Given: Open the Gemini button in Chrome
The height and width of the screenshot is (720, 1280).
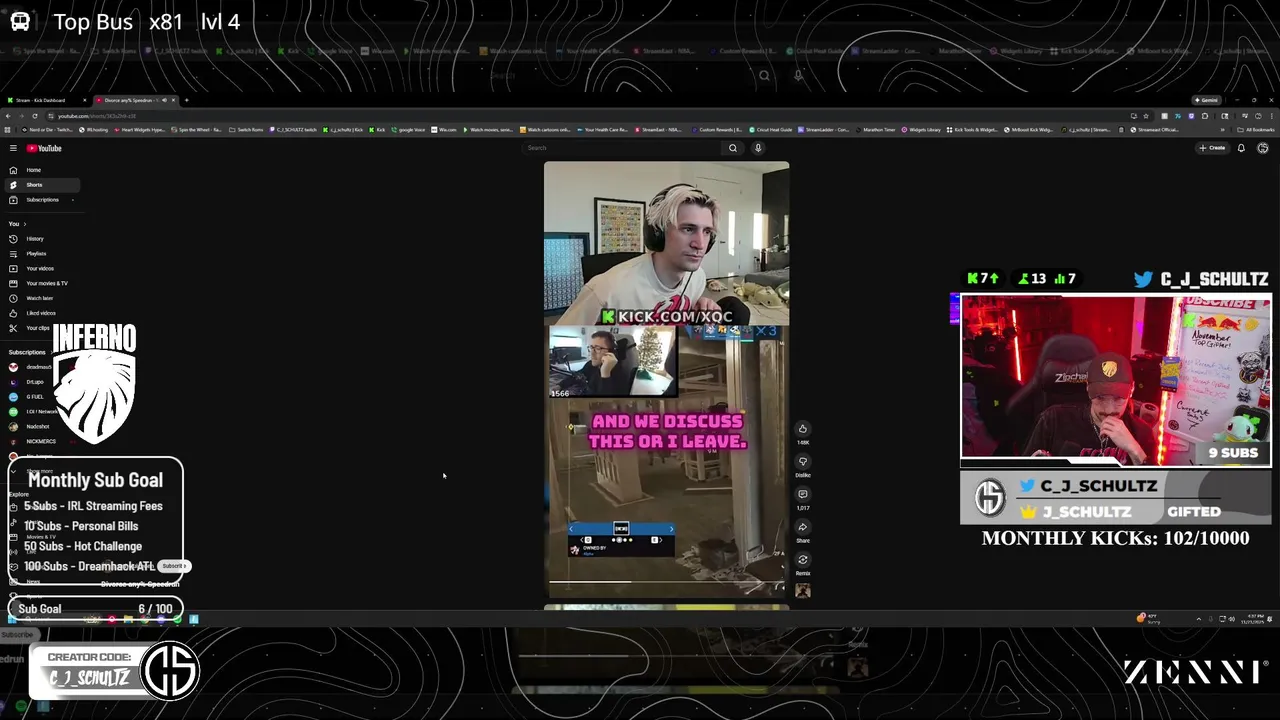Looking at the screenshot, I should [1205, 100].
